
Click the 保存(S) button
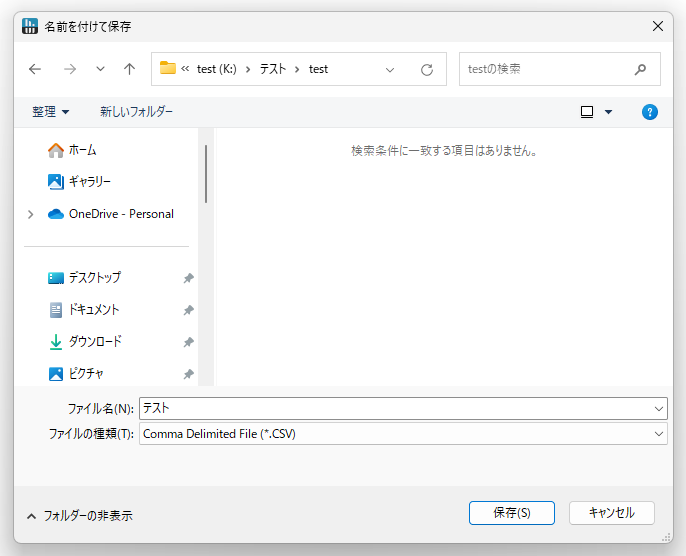pos(512,513)
